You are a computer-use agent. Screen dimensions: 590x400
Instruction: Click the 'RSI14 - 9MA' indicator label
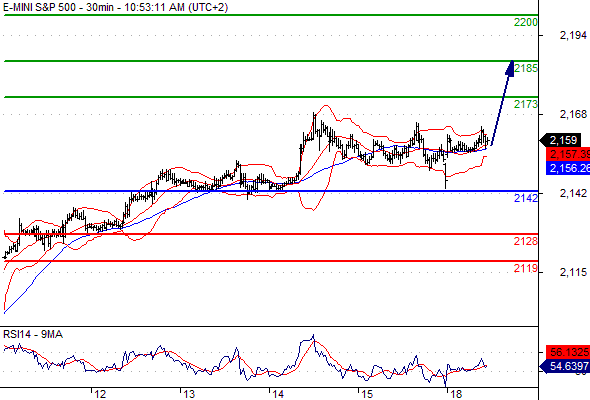(33, 334)
